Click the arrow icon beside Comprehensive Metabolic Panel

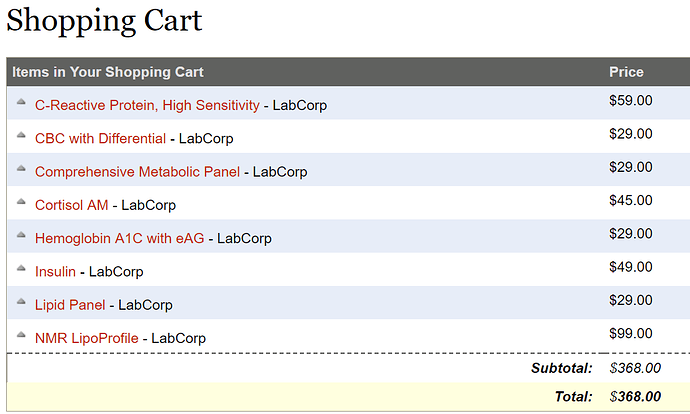click(21, 168)
